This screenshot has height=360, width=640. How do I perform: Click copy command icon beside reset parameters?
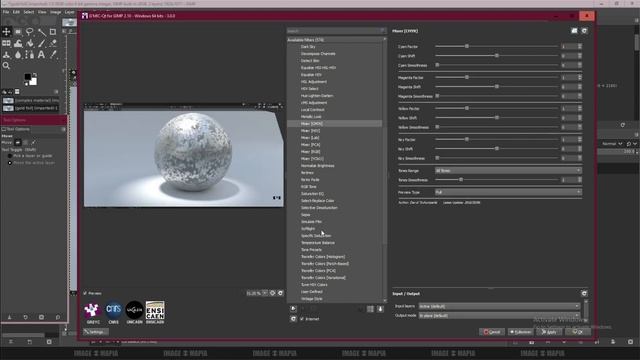pos(574,31)
